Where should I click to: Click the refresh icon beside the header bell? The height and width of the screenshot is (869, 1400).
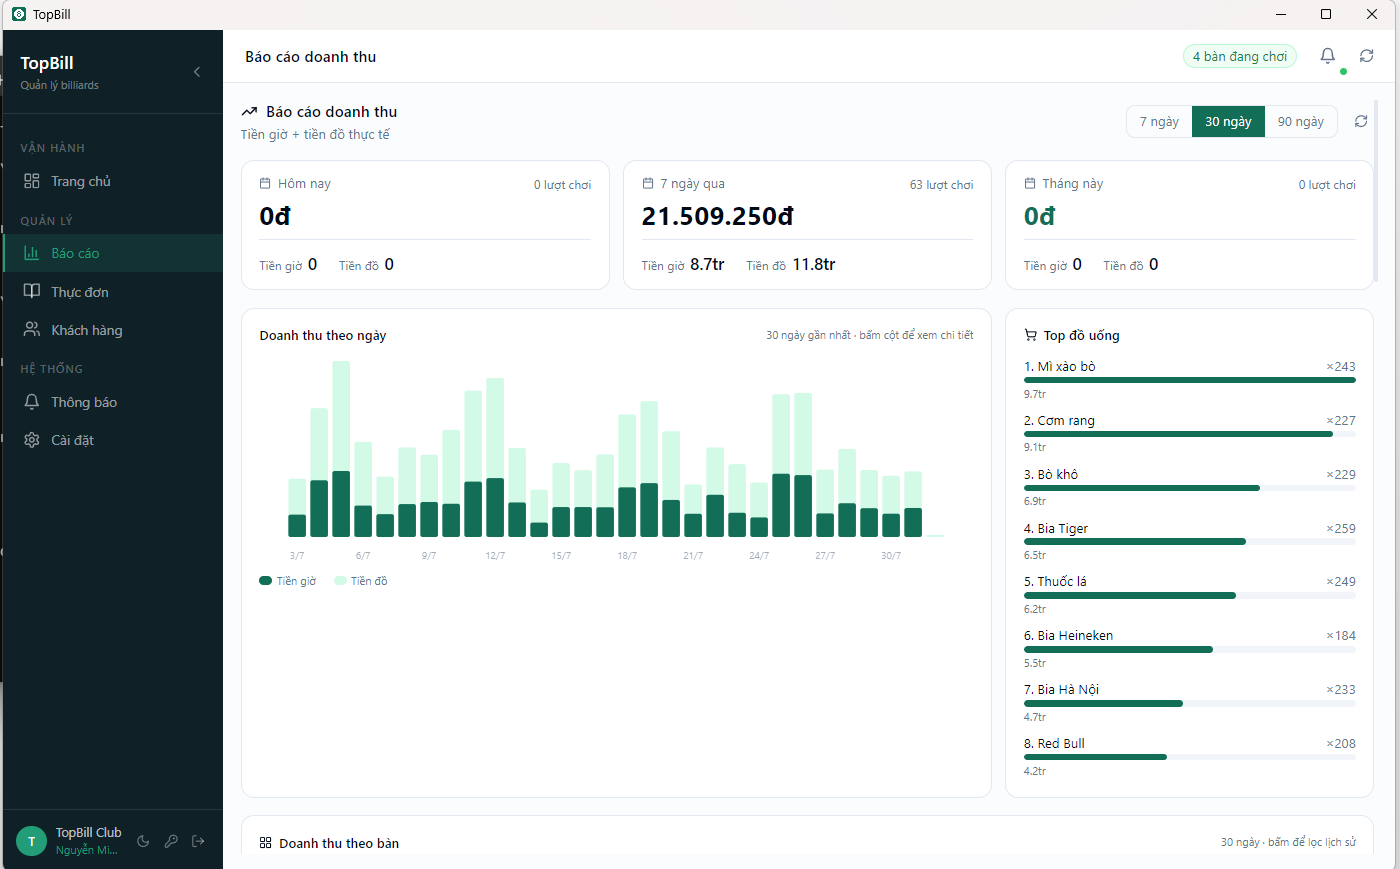click(x=1366, y=56)
